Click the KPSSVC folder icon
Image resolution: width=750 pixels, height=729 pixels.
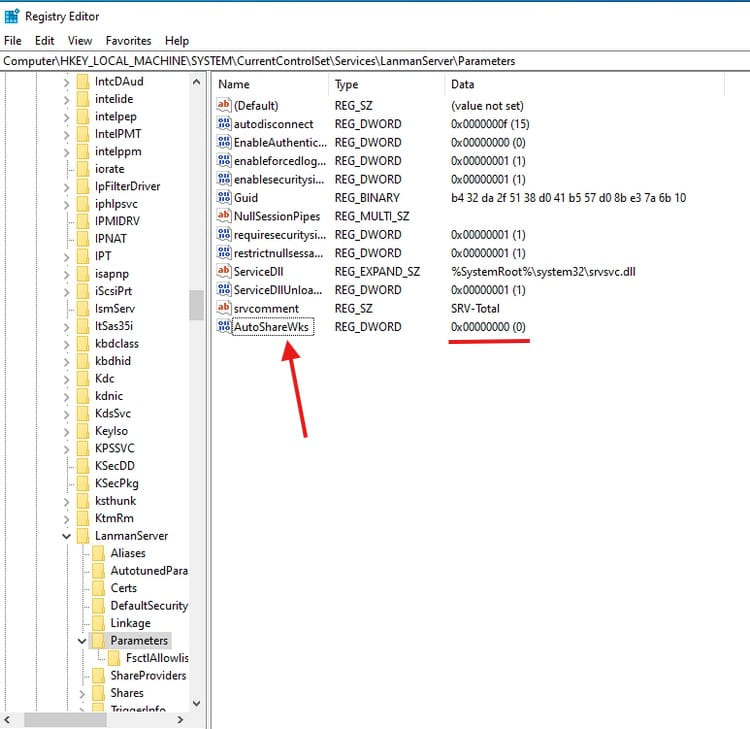(83, 448)
